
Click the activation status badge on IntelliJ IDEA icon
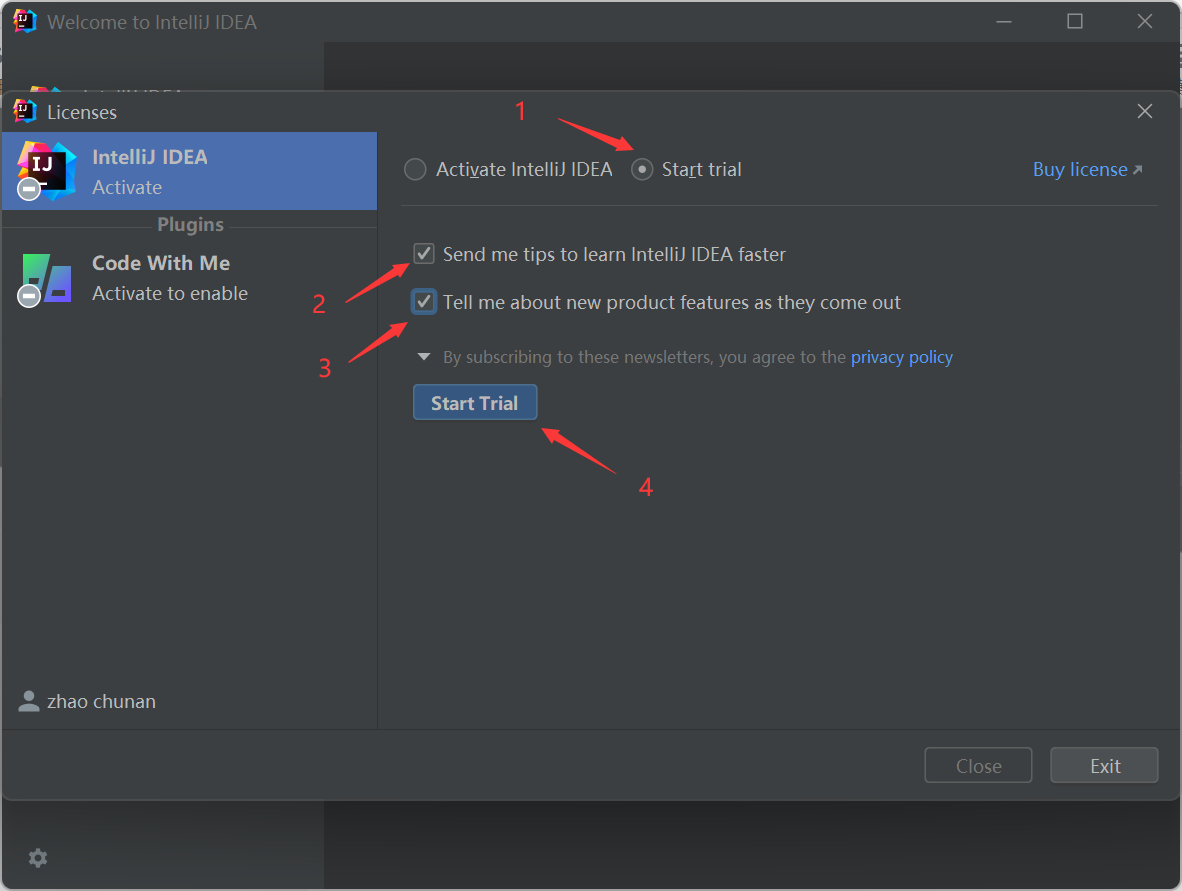tap(27, 190)
